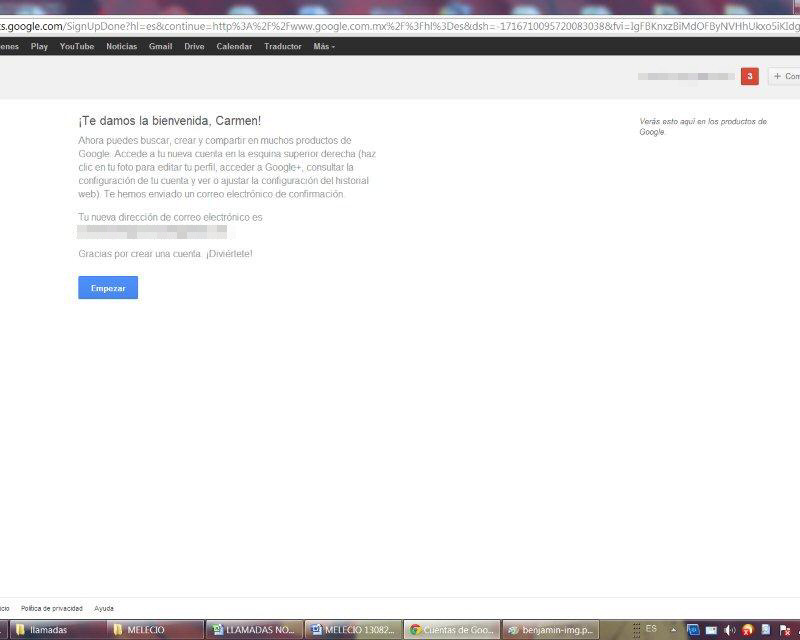This screenshot has height=640, width=800.
Task: Open the Ayuda footer link
Action: click(x=104, y=608)
